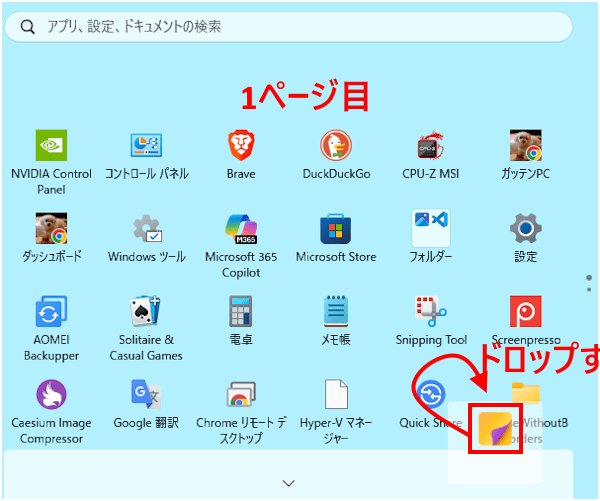Open Caesium Image Compressor
600x501 pixels.
(x=51, y=394)
